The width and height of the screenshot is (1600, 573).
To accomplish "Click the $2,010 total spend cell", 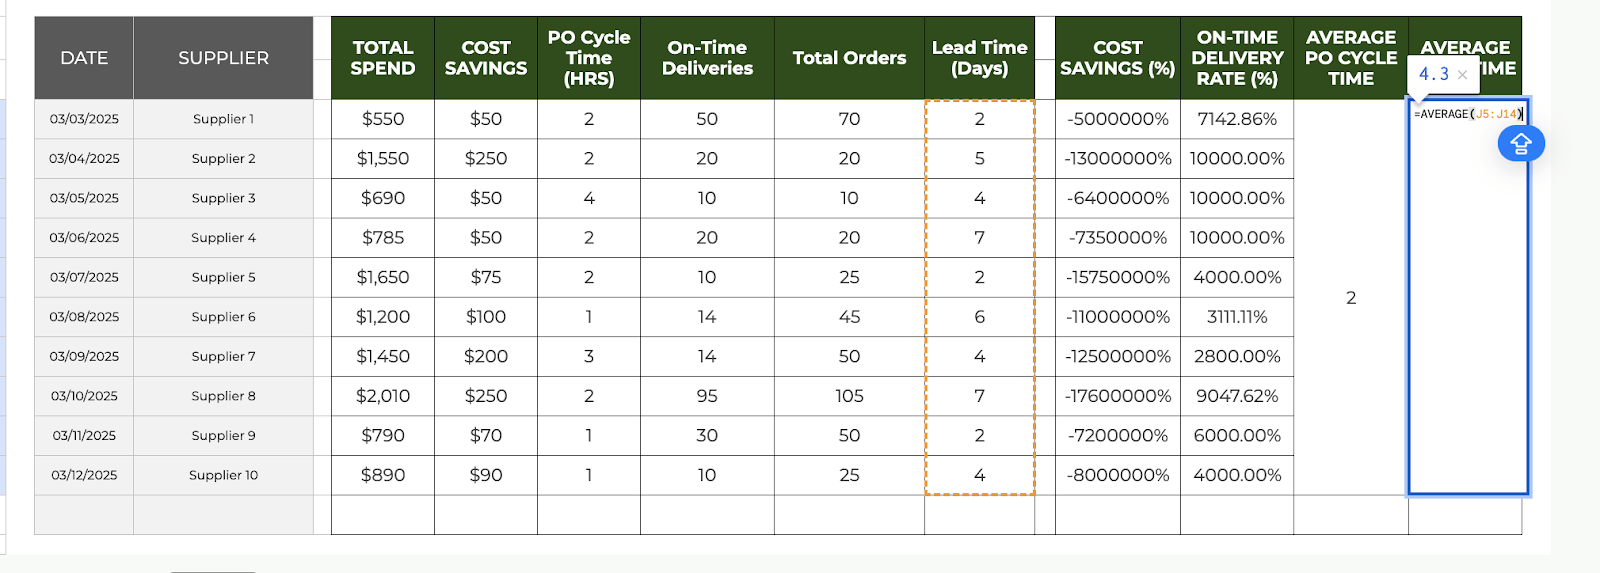I will 383,396.
